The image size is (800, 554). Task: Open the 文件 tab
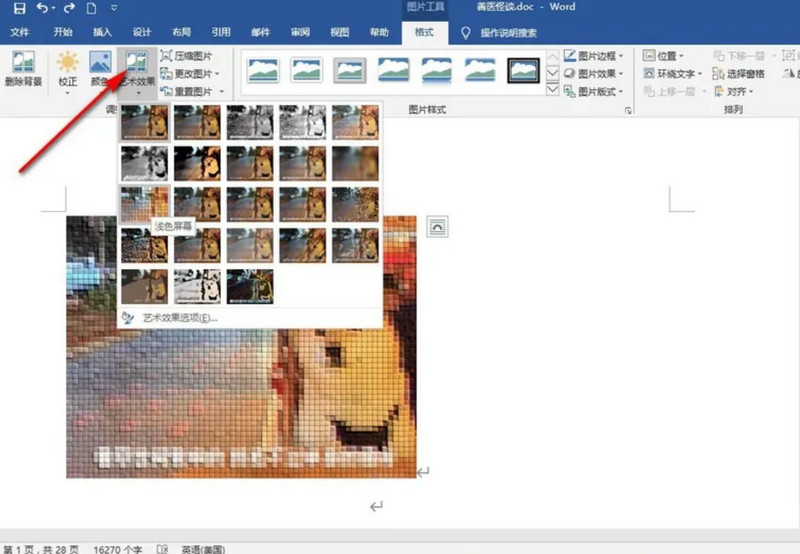20,32
